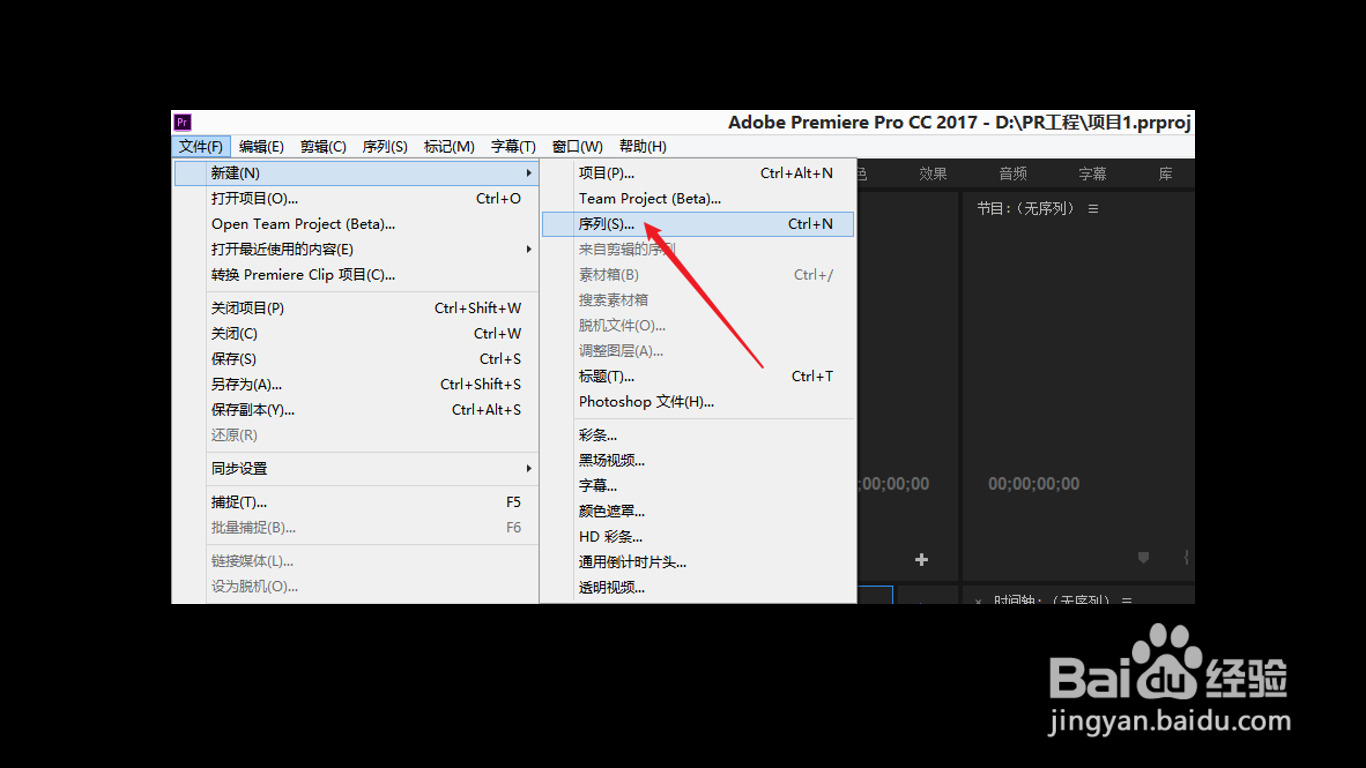
Task: Switch to the 音频 workspace tab
Action: tap(1013, 174)
